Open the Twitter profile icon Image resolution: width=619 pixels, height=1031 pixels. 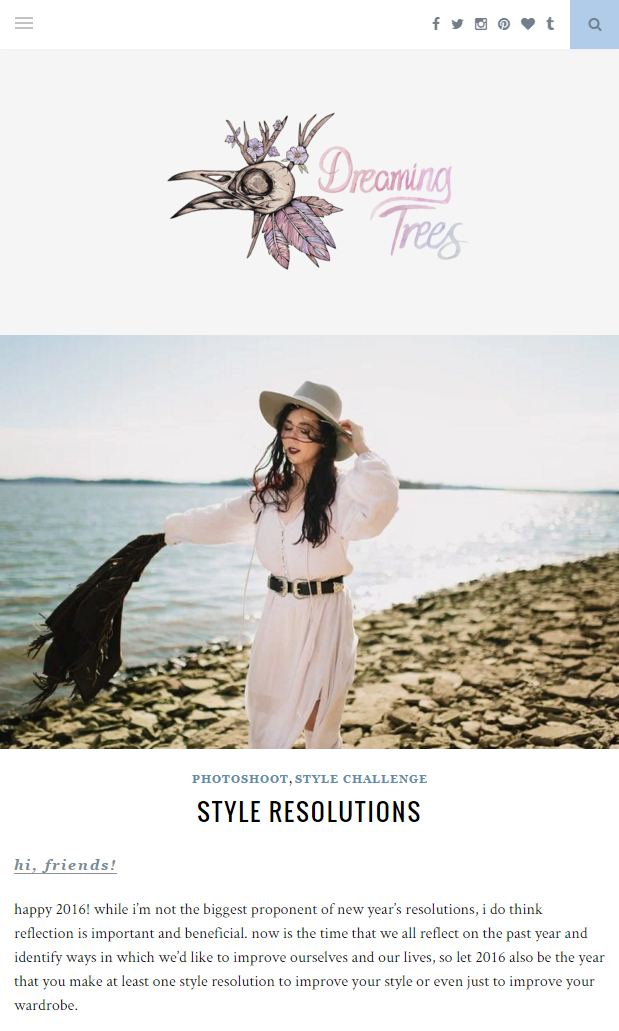pos(457,24)
